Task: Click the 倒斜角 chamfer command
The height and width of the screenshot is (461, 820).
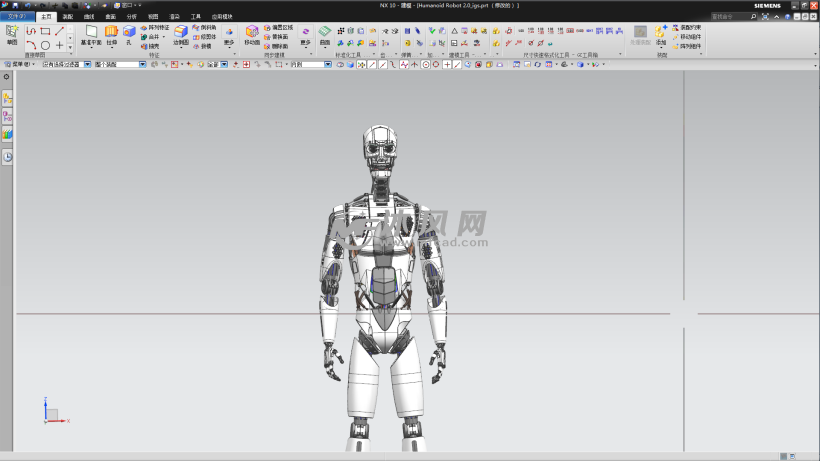Action: (x=204, y=27)
